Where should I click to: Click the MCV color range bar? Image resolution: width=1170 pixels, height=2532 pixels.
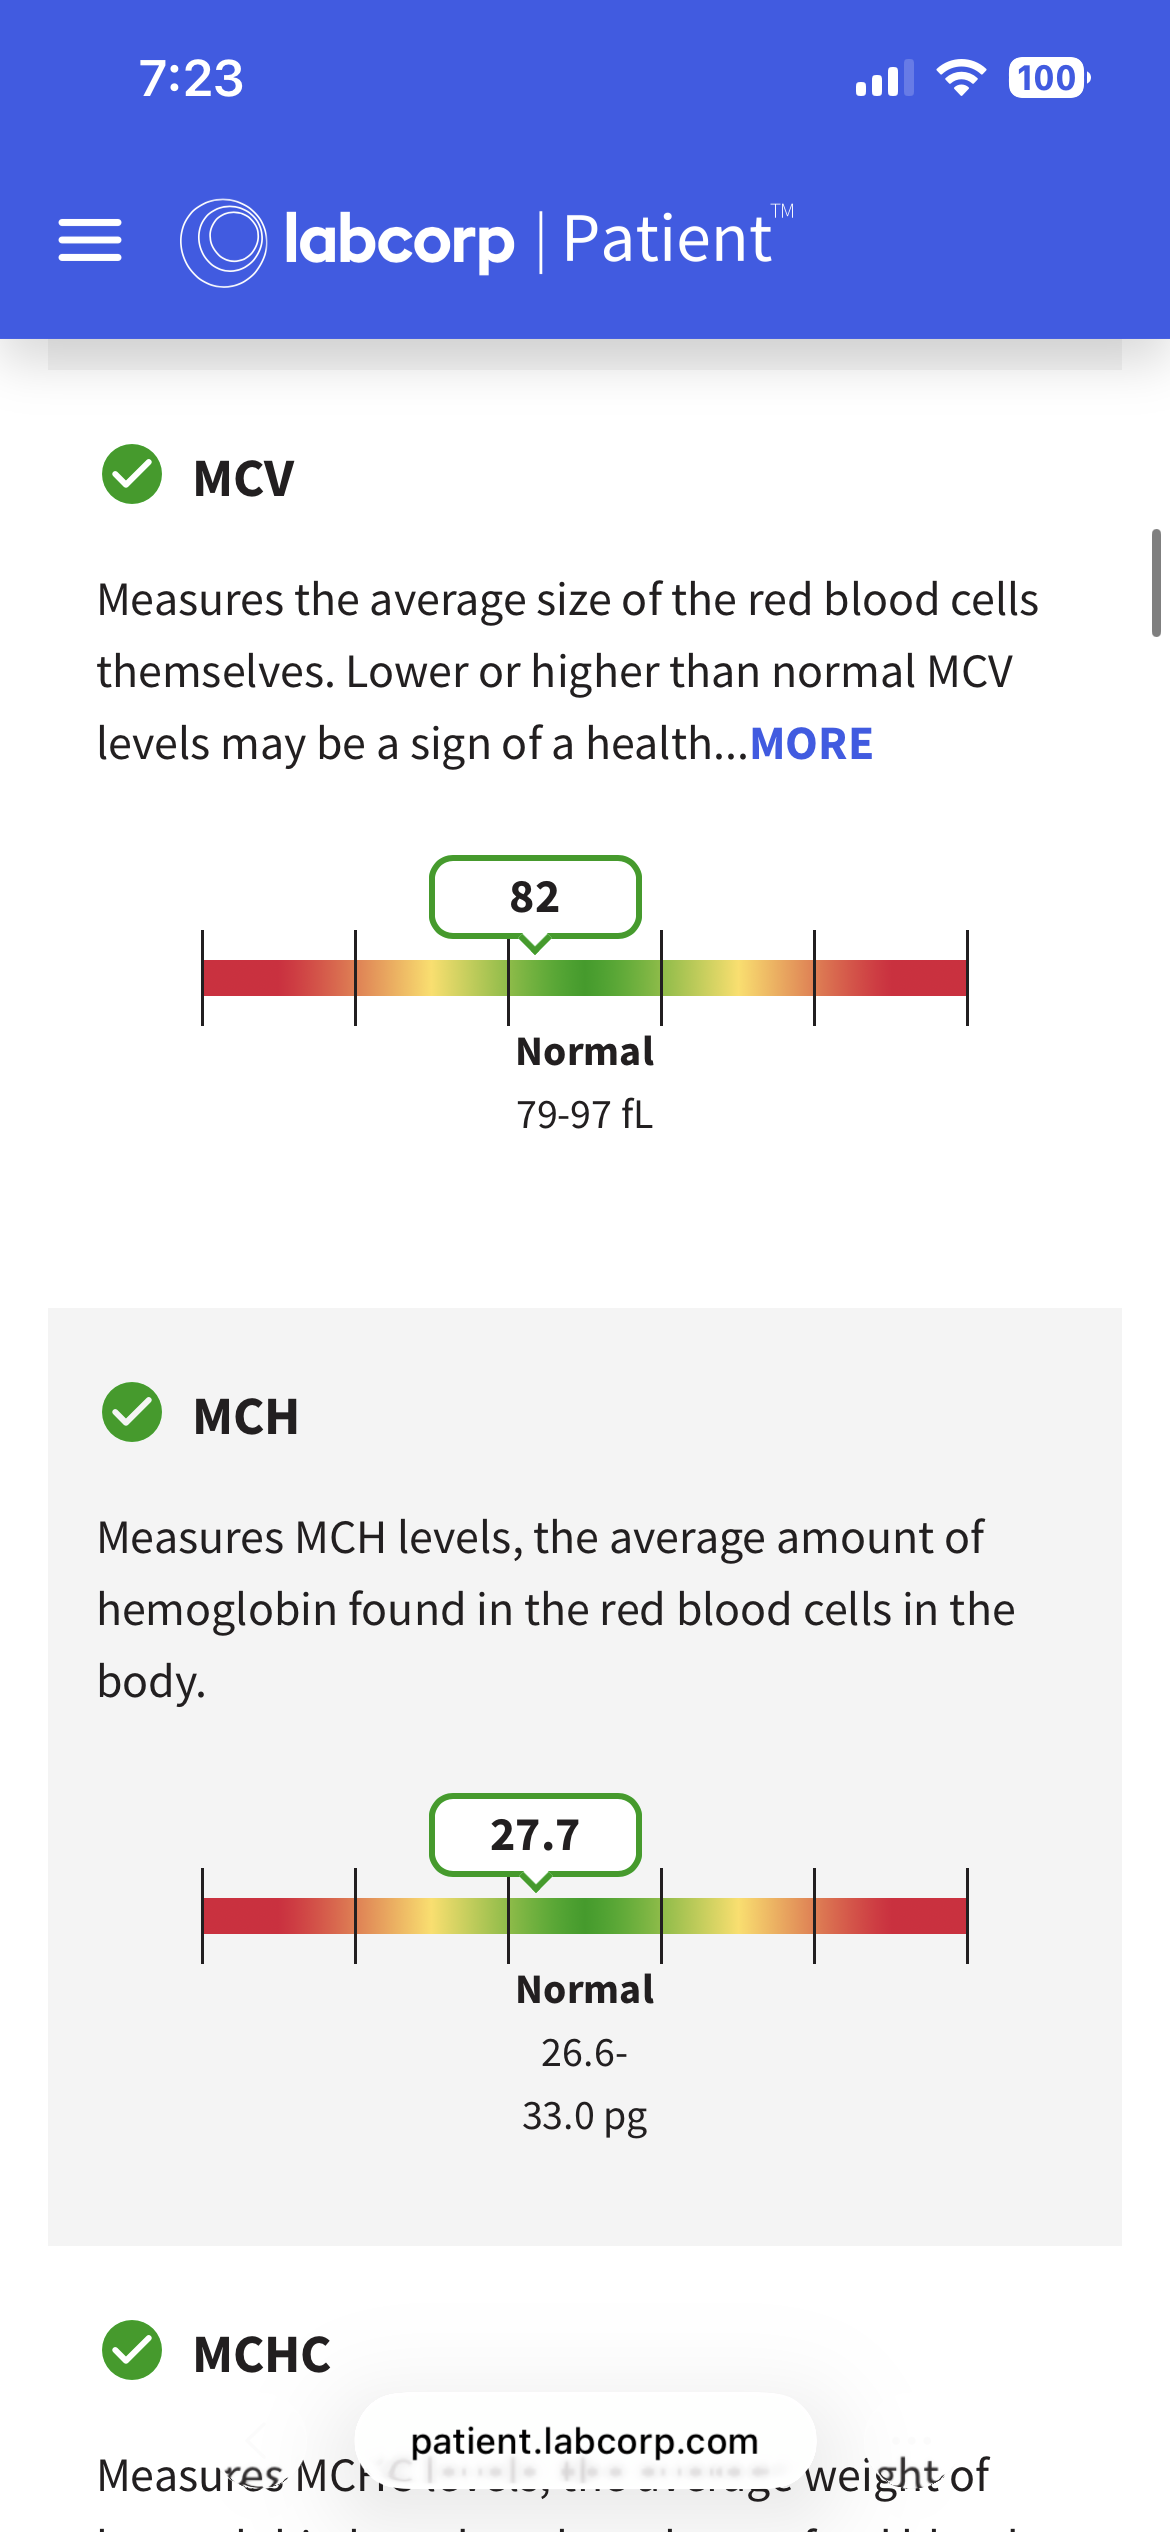[x=585, y=978]
